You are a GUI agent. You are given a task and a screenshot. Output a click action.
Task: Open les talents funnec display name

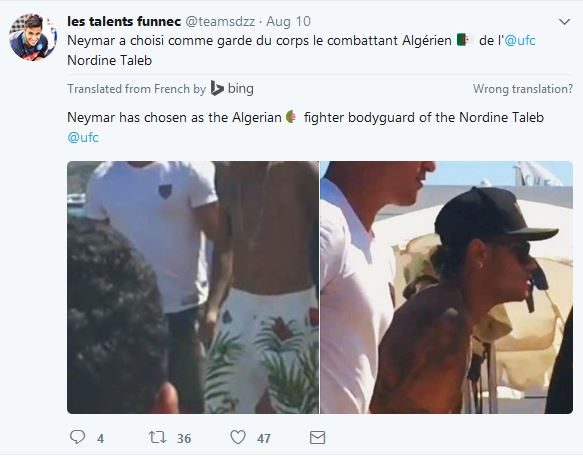click(124, 22)
